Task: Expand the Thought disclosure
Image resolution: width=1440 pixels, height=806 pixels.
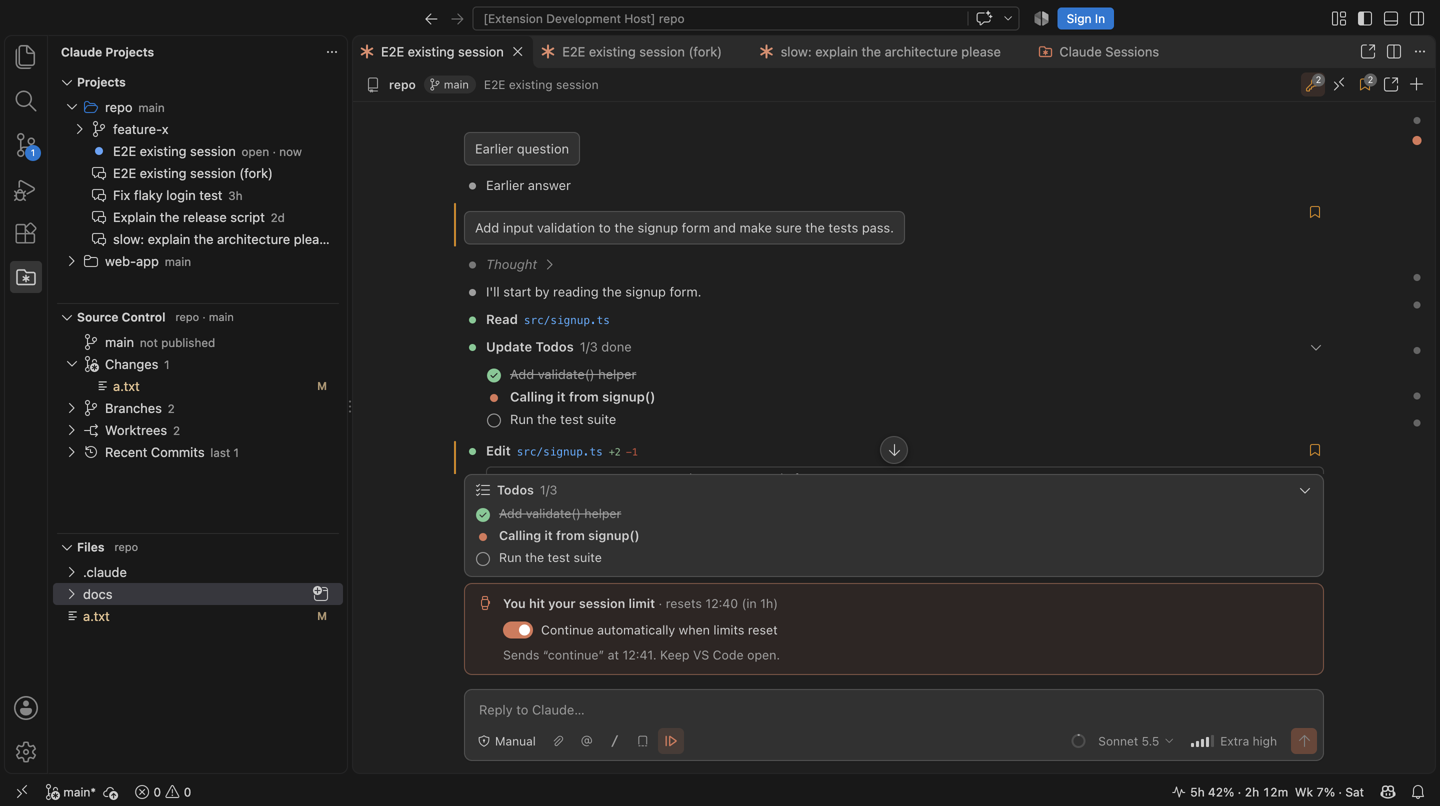Action: point(520,265)
